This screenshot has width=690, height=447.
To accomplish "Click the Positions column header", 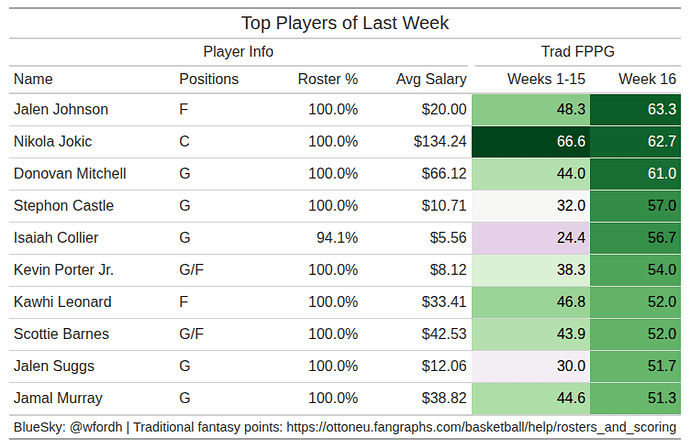I will coord(208,79).
